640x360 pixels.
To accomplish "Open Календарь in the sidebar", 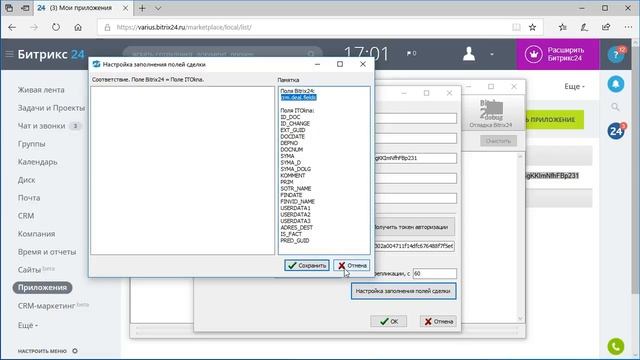I will [x=38, y=162].
